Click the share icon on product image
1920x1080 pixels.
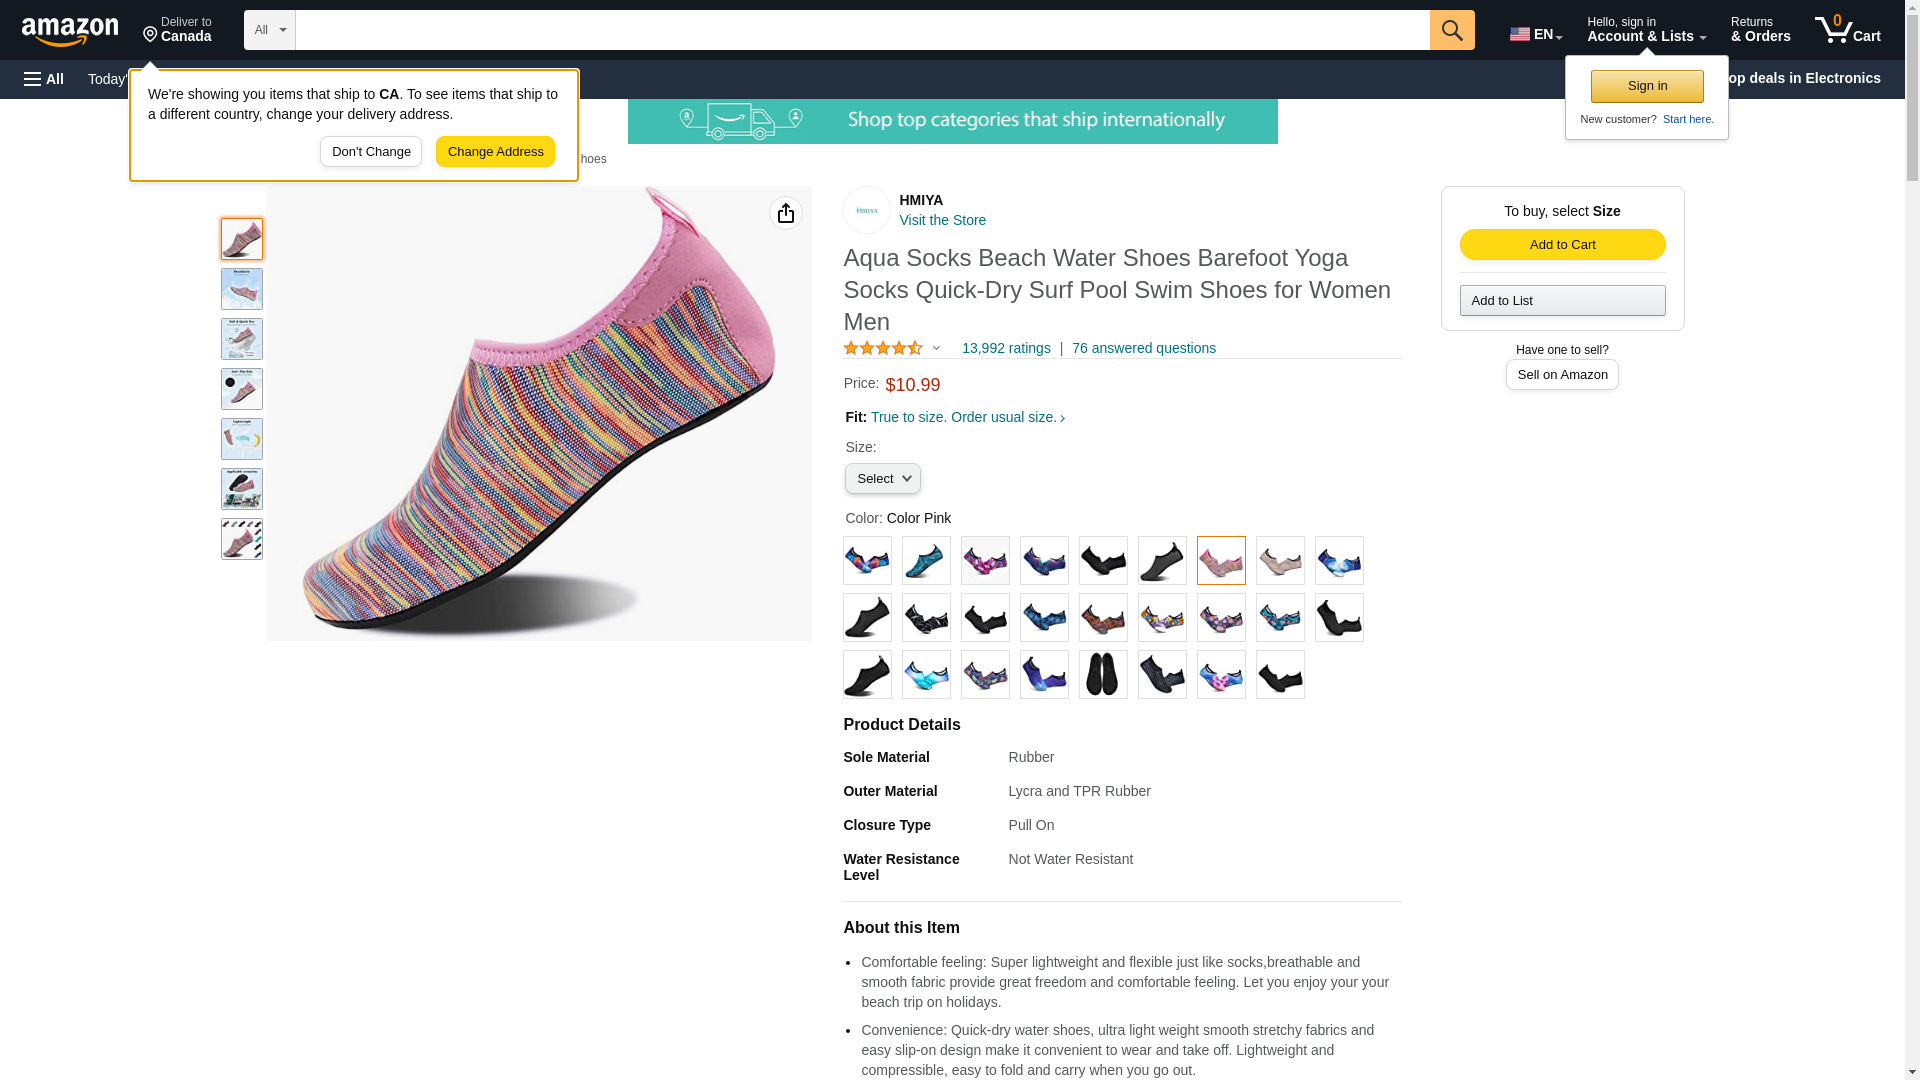785,213
